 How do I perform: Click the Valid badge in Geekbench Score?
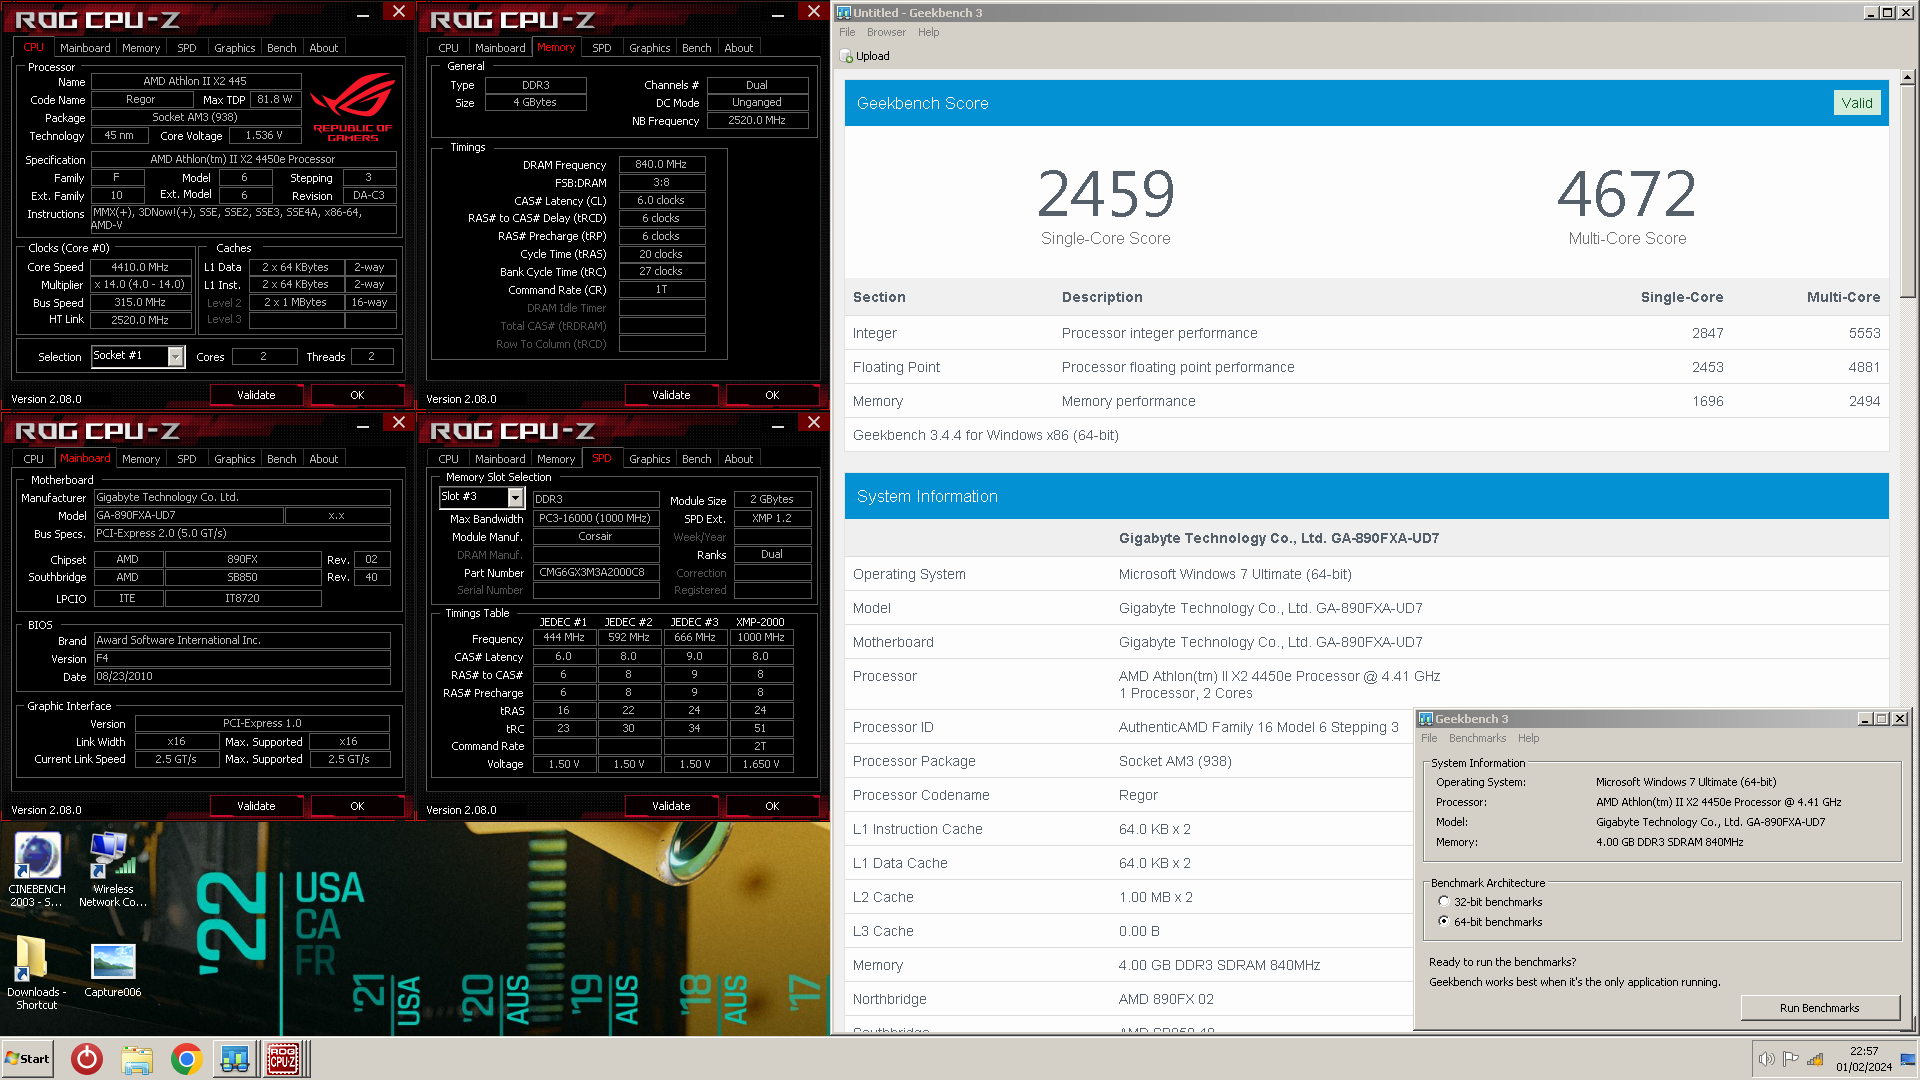point(1857,103)
